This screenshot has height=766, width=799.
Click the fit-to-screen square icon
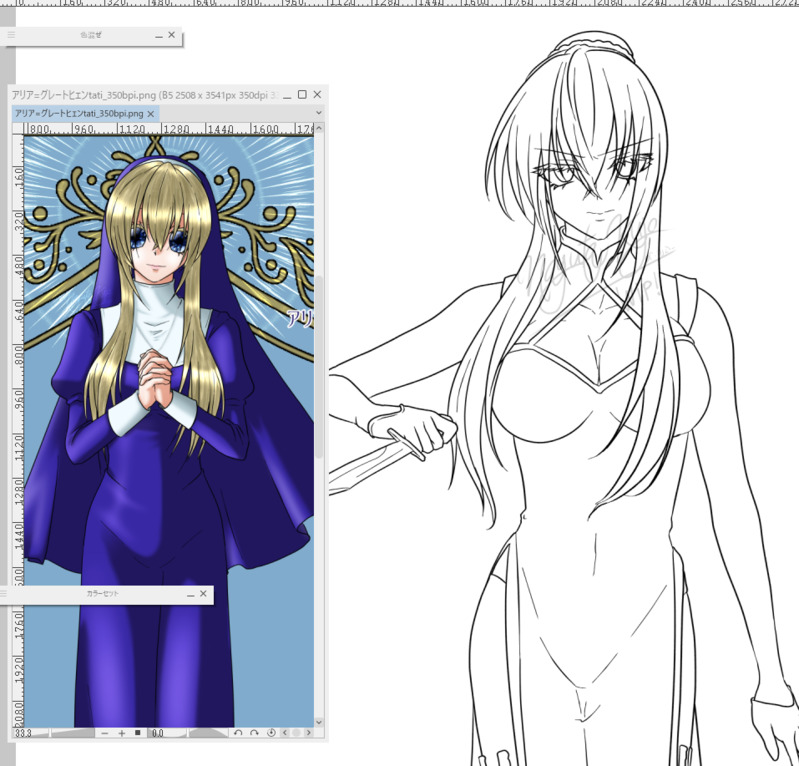(138, 733)
